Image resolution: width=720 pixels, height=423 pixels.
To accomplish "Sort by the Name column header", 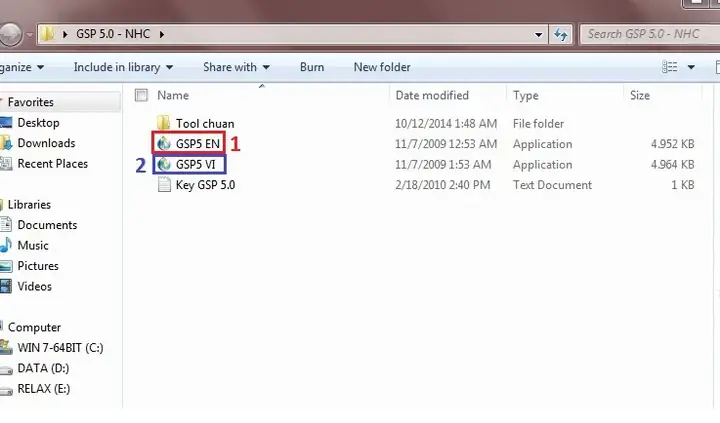I will point(173,95).
